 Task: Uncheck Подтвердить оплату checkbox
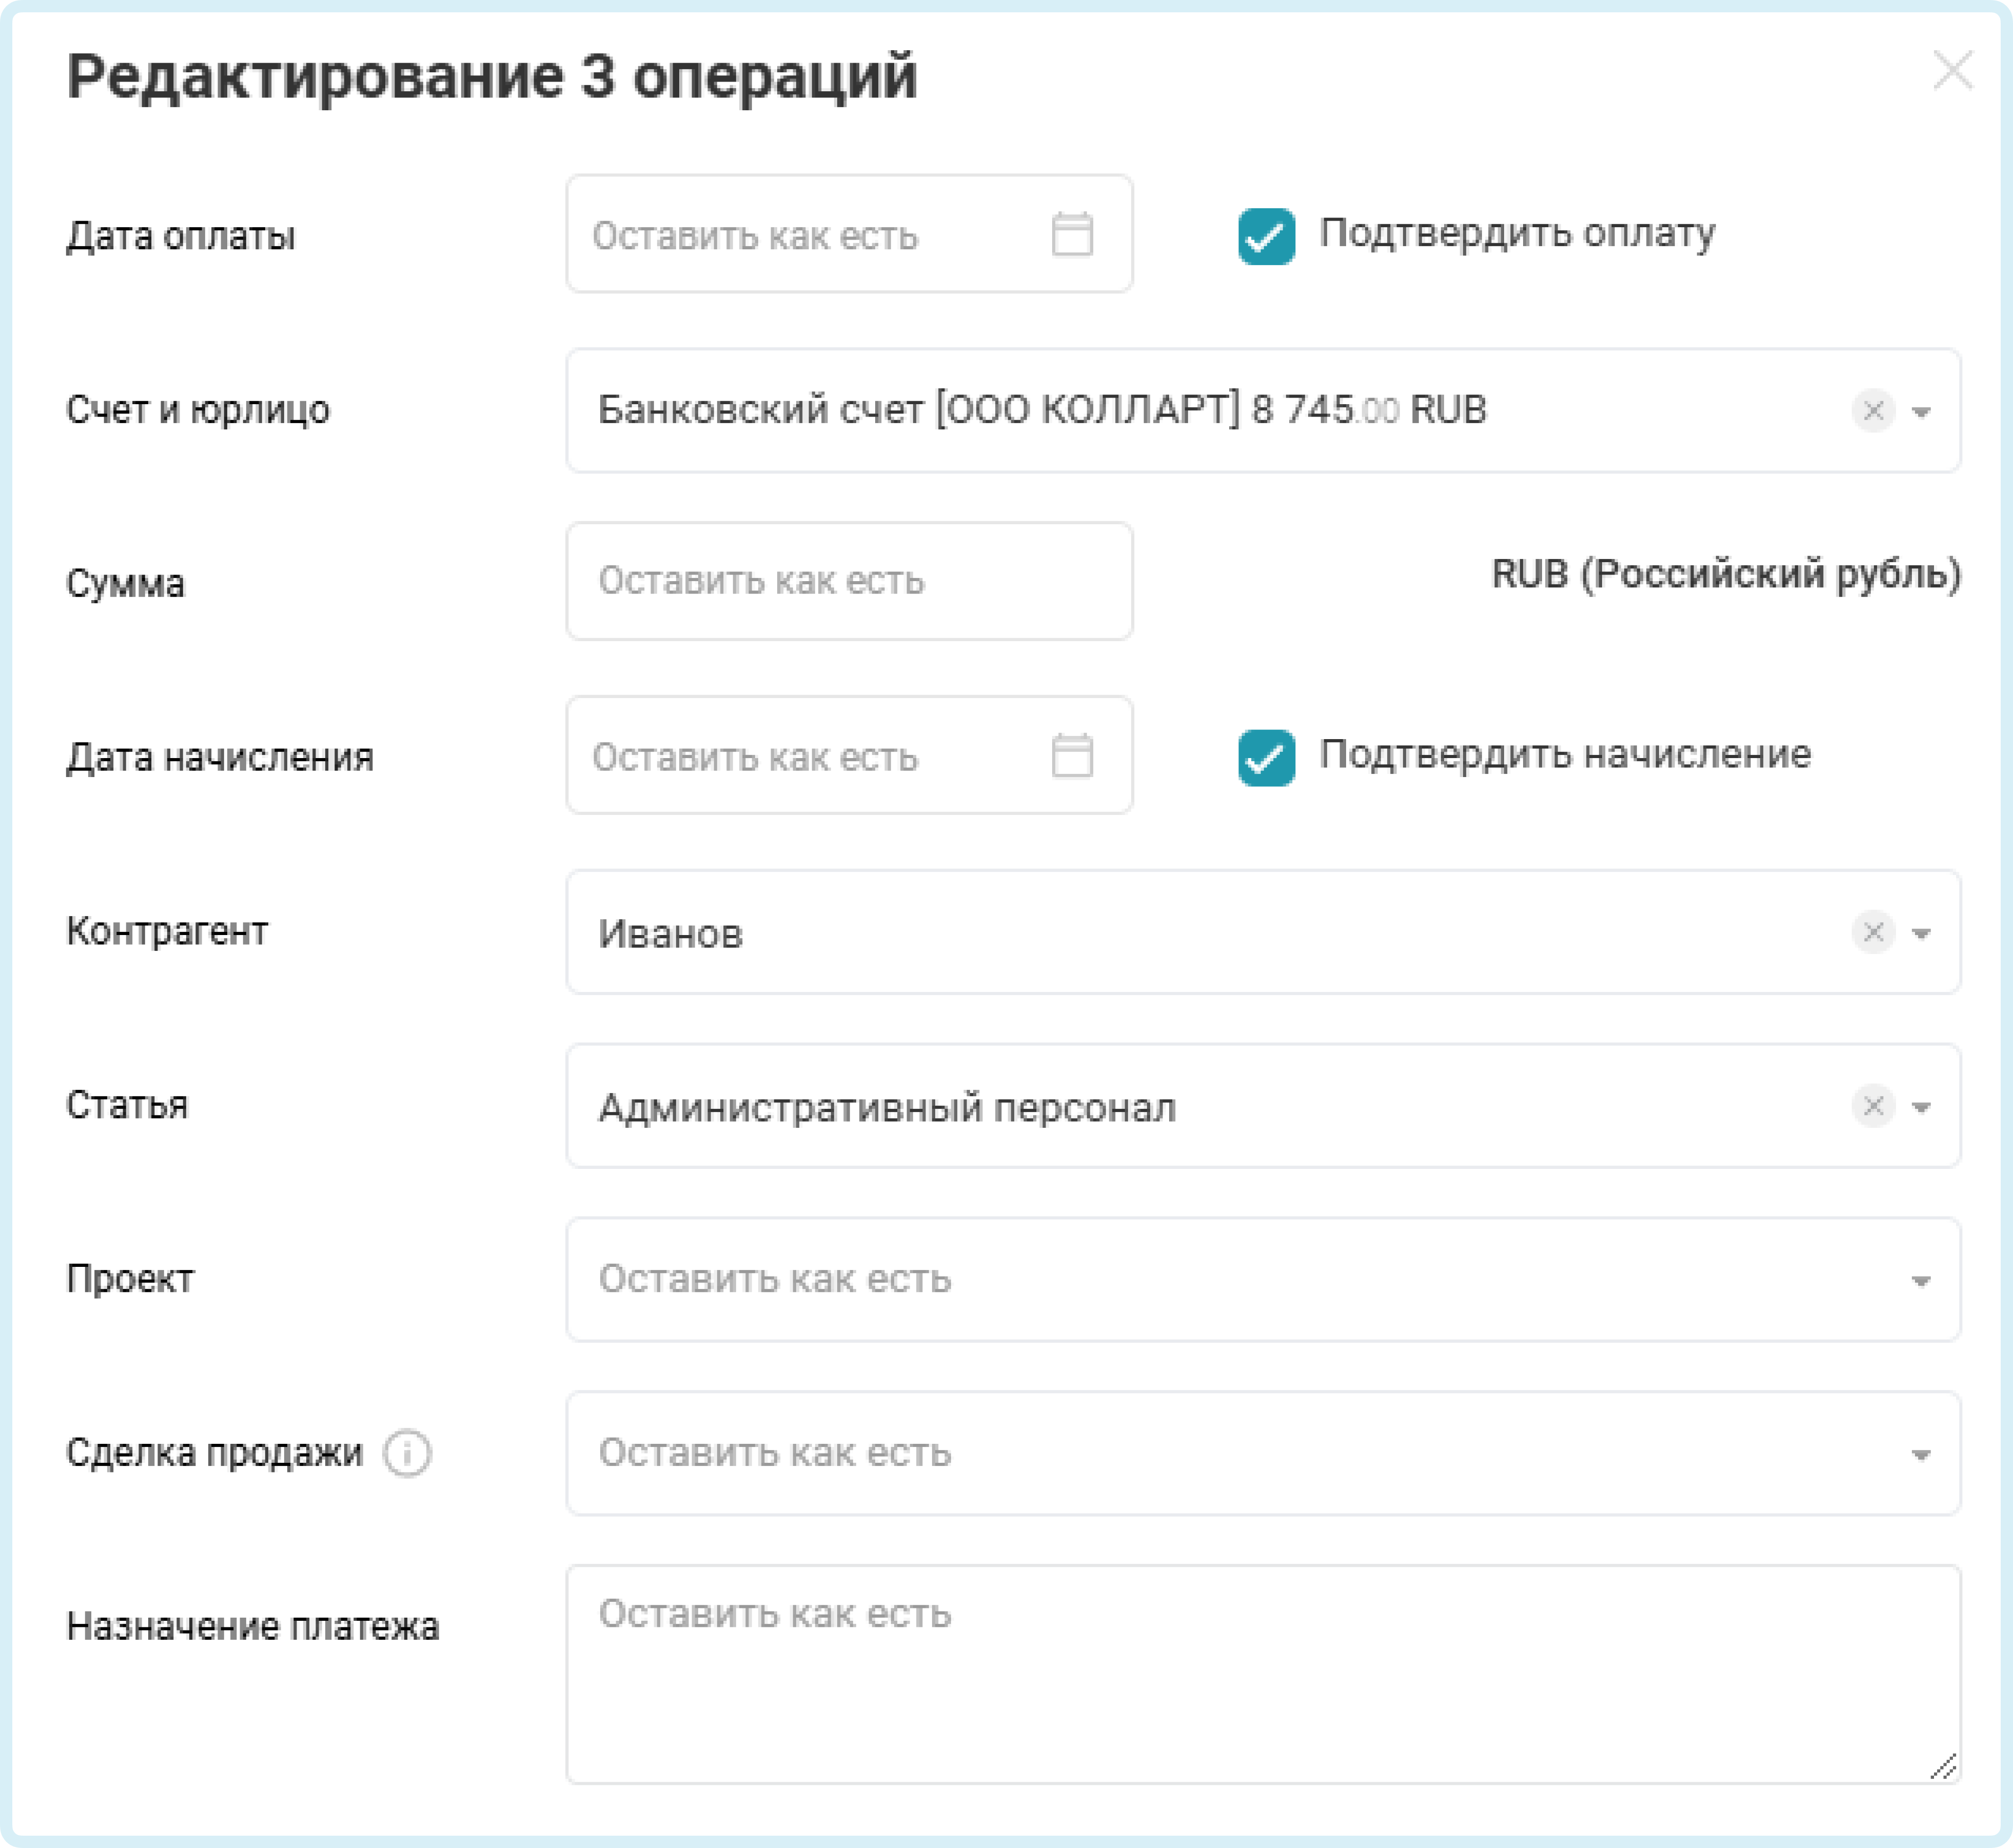[1266, 237]
